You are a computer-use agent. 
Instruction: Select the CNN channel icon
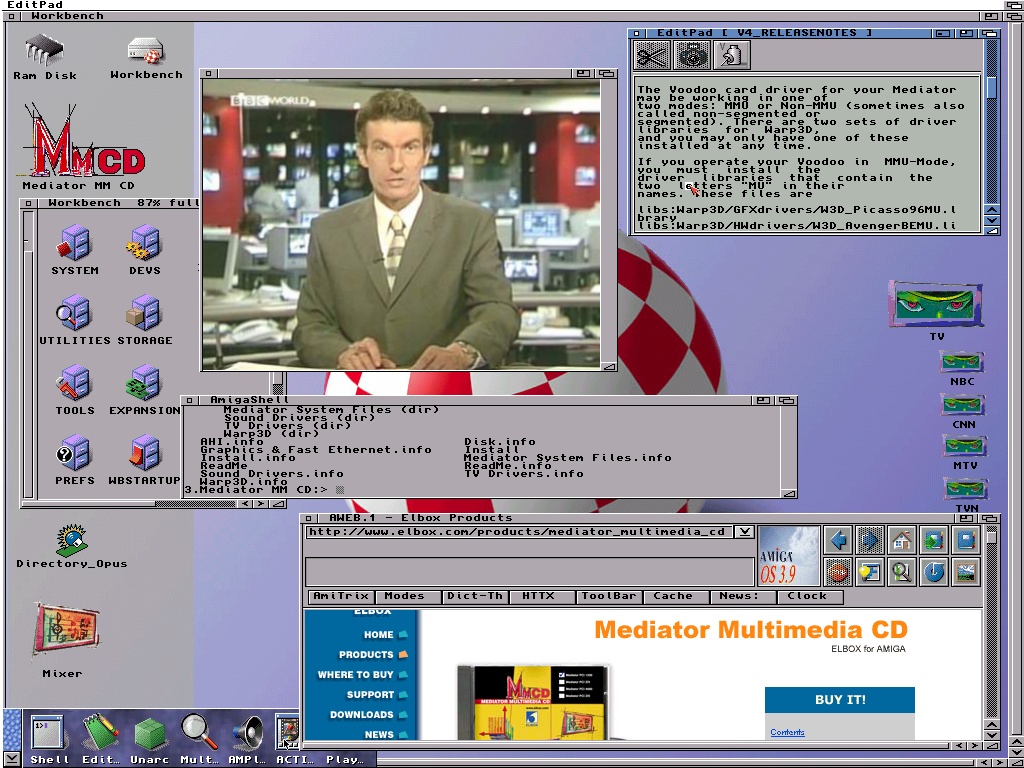tap(963, 406)
